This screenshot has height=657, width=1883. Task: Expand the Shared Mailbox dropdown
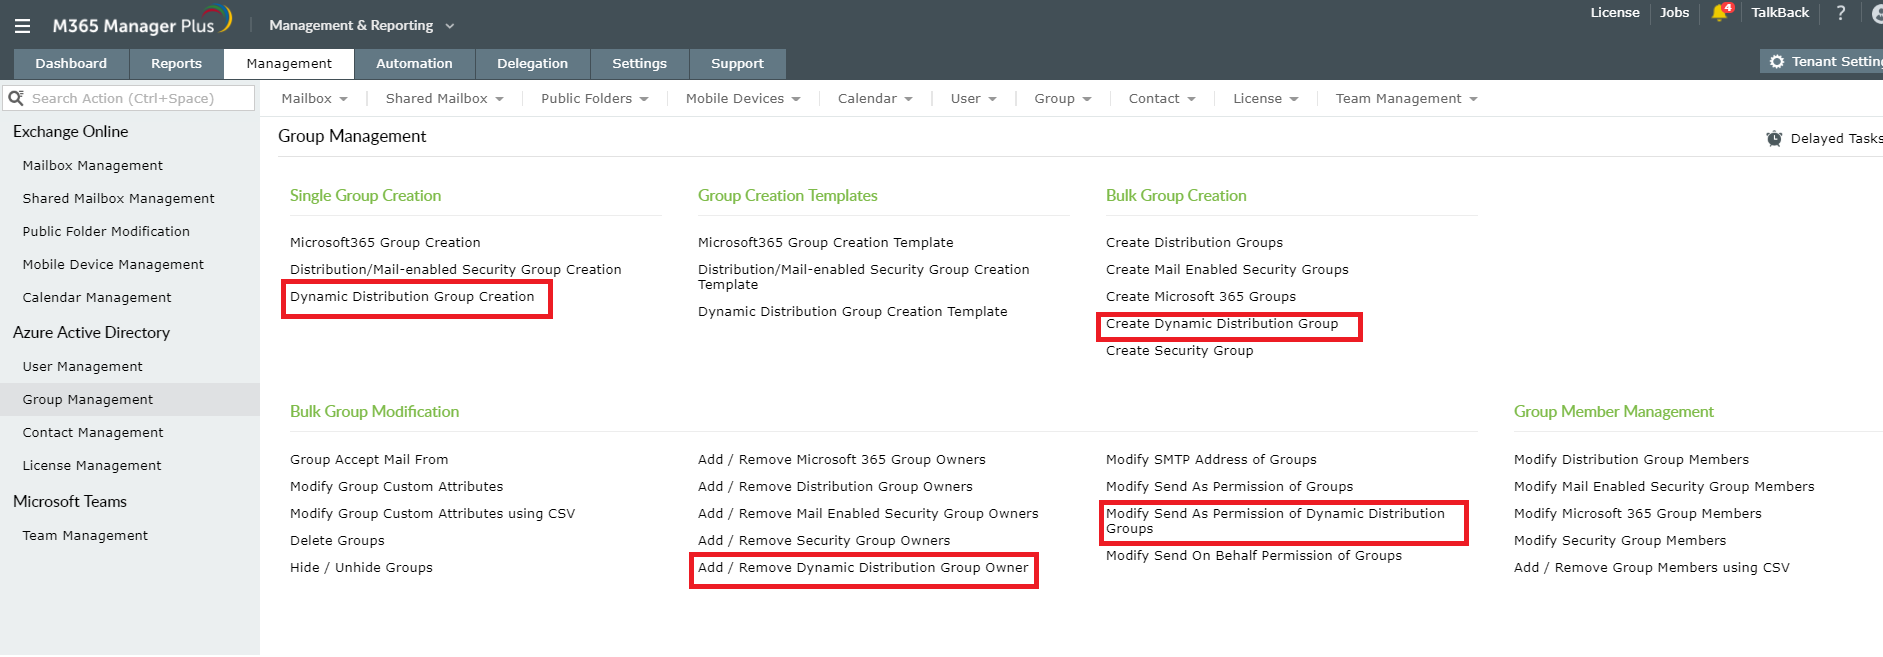coord(444,98)
